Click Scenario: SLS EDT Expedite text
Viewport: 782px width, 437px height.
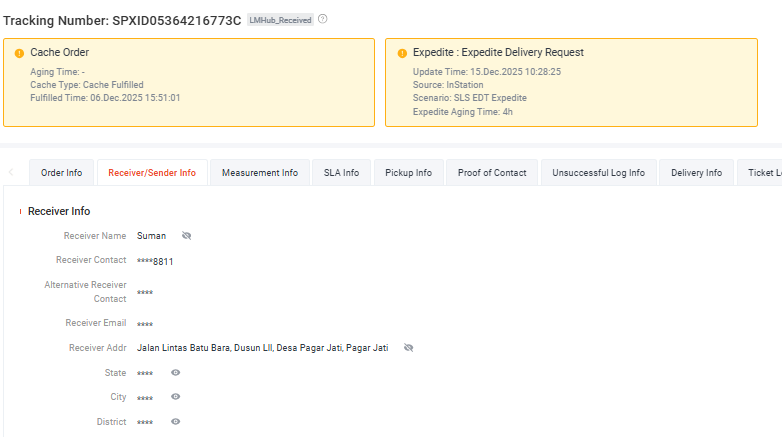pyautogui.click(x=469, y=98)
